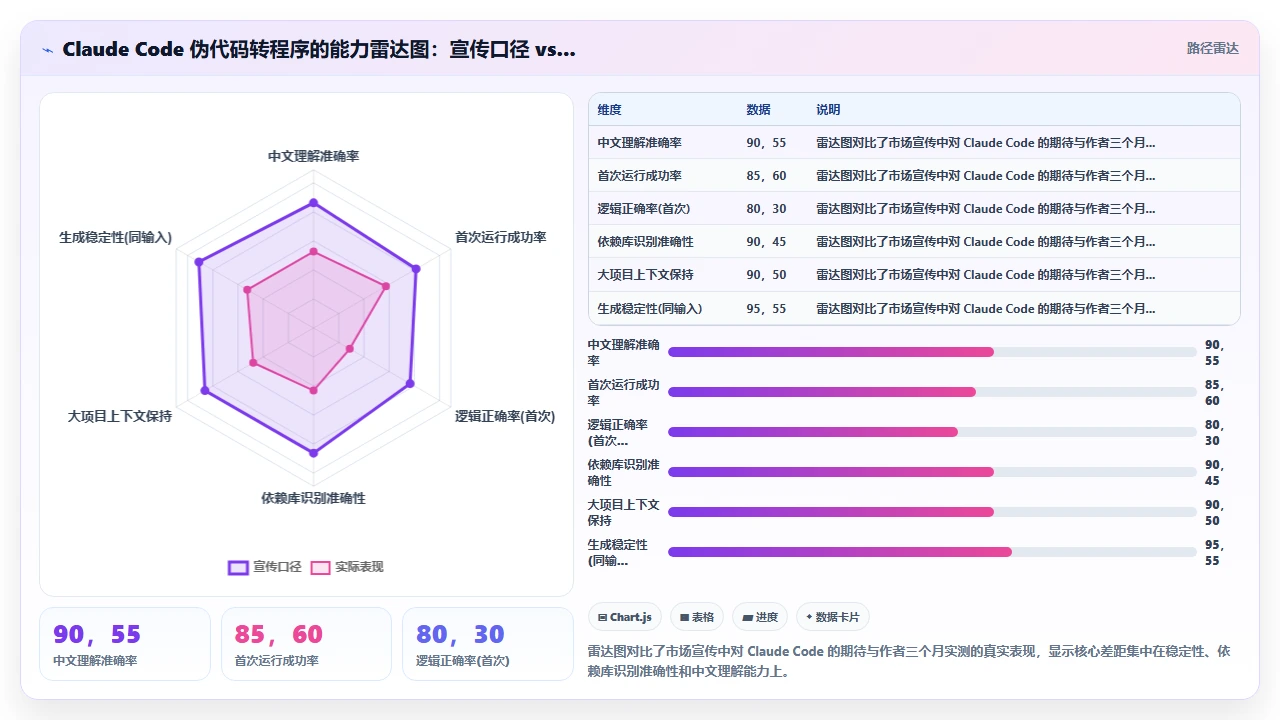Click the 90, 55 中文理解准确率 data card
The width and height of the screenshot is (1280, 720).
(x=125, y=644)
